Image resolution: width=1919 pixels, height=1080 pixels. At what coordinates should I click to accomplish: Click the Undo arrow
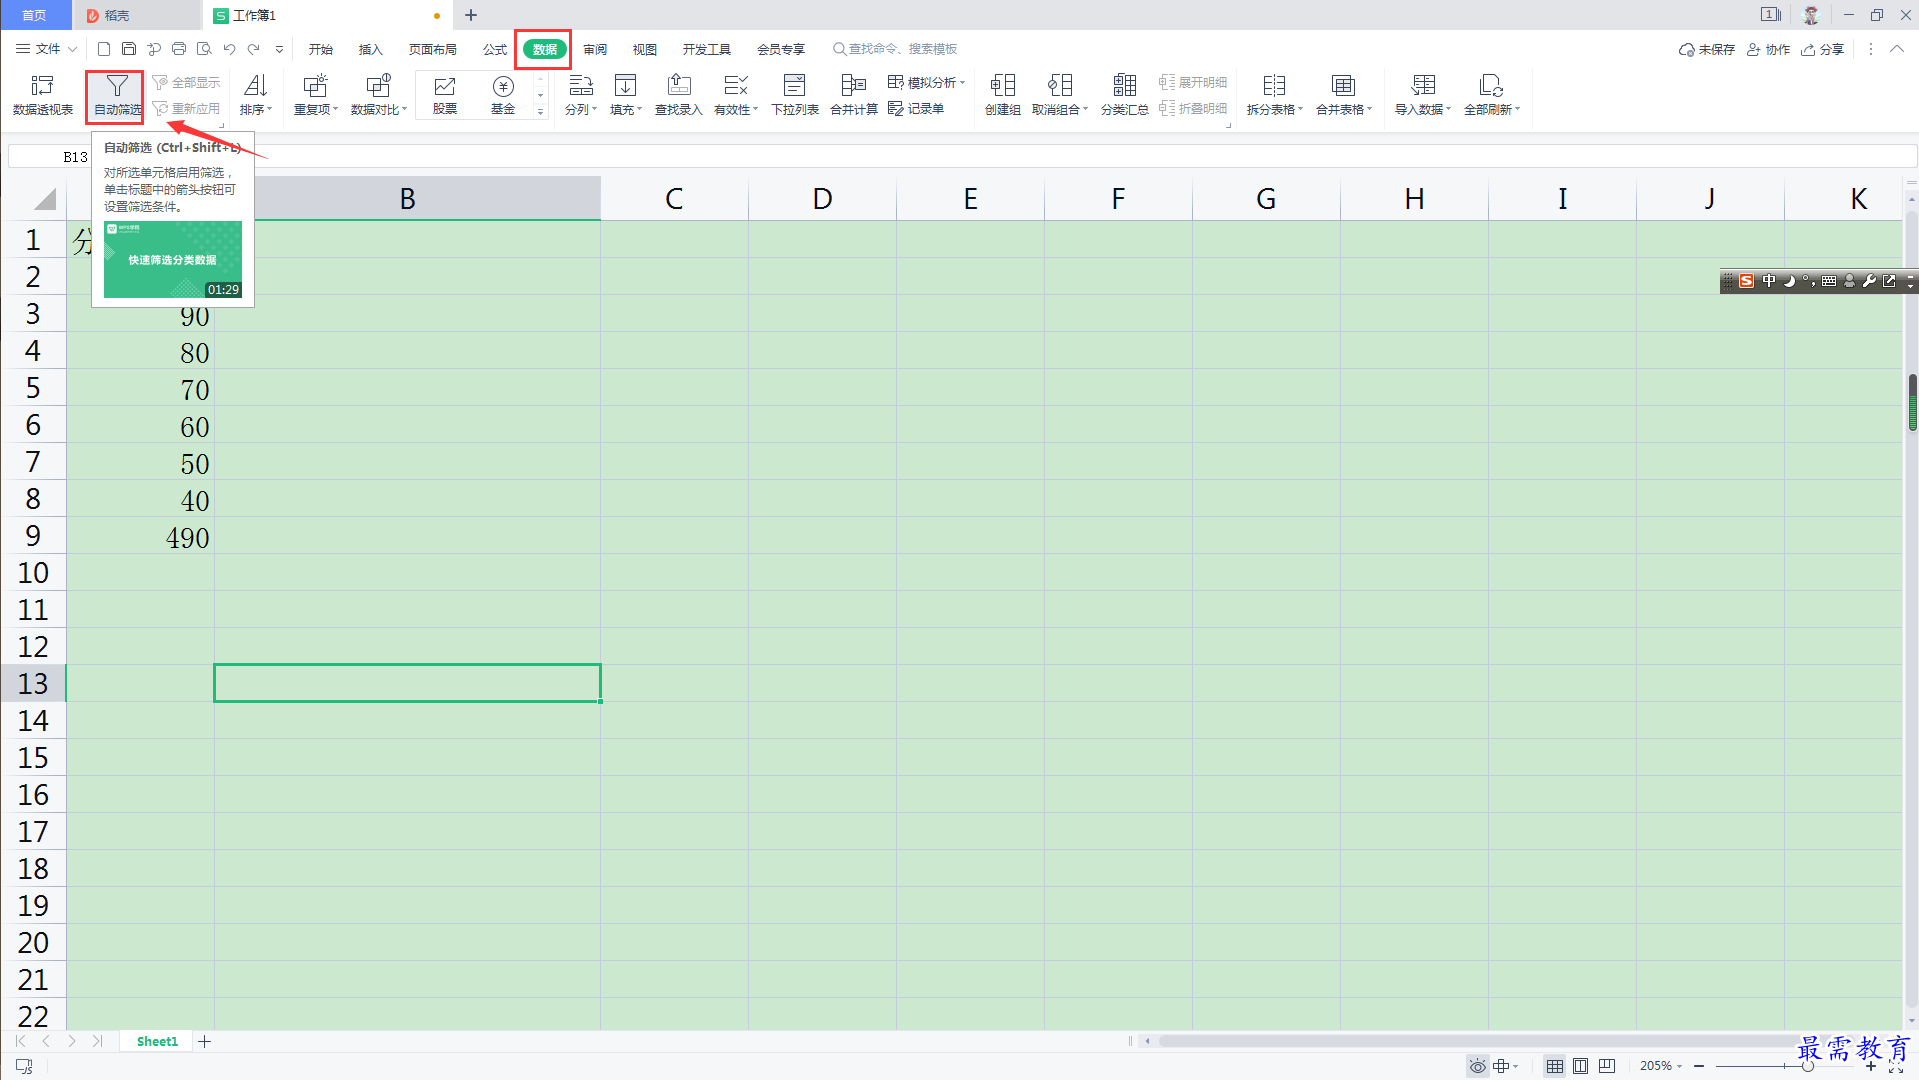[x=229, y=48]
